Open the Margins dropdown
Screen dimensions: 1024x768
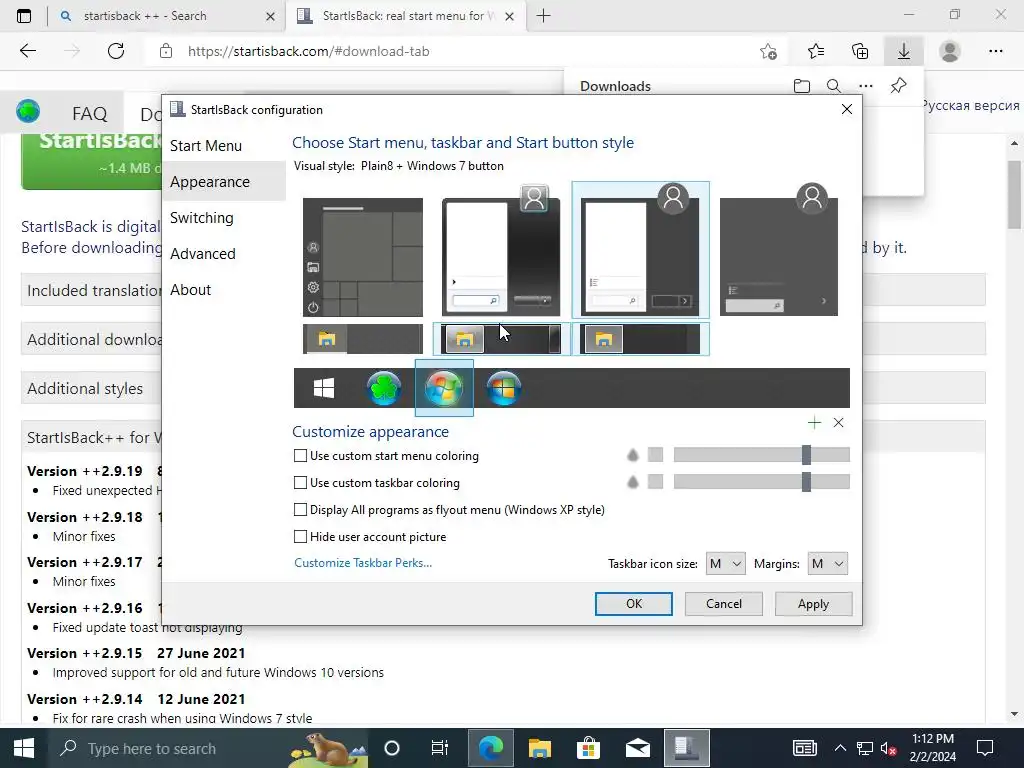tap(827, 564)
